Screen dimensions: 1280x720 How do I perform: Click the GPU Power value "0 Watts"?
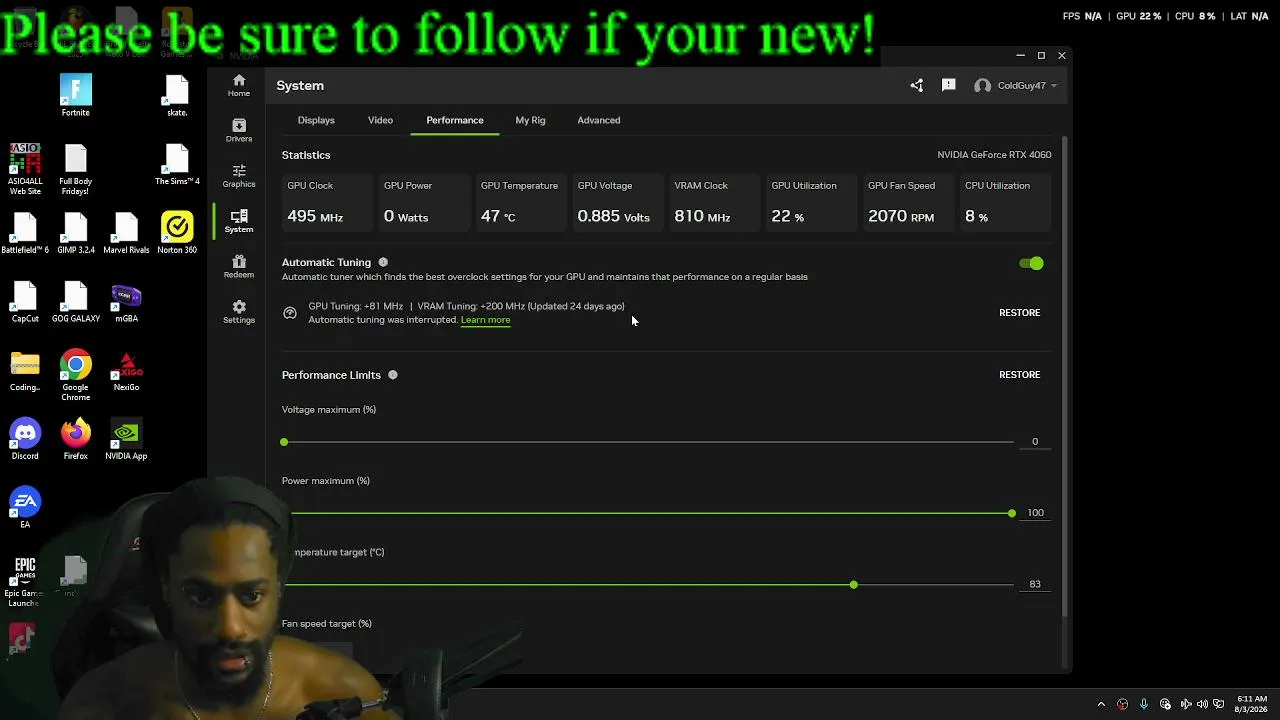[x=406, y=216]
